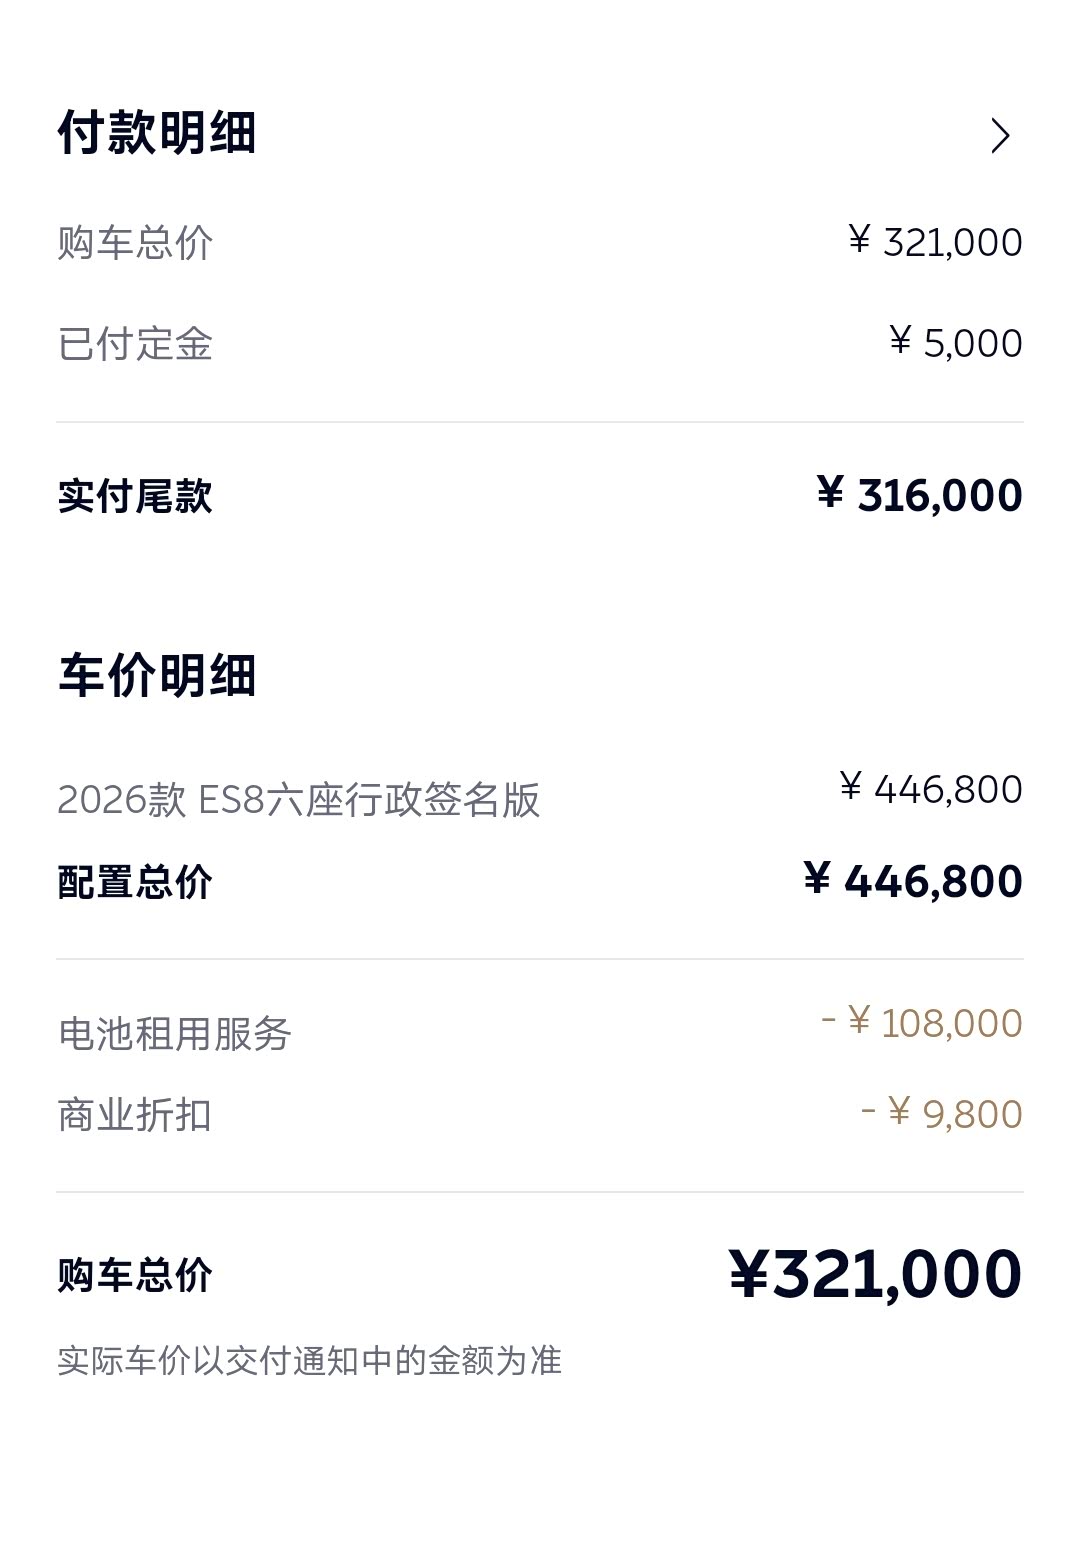Tap the 付款明细 section heading
Image resolution: width=1080 pixels, height=1541 pixels.
(x=157, y=133)
